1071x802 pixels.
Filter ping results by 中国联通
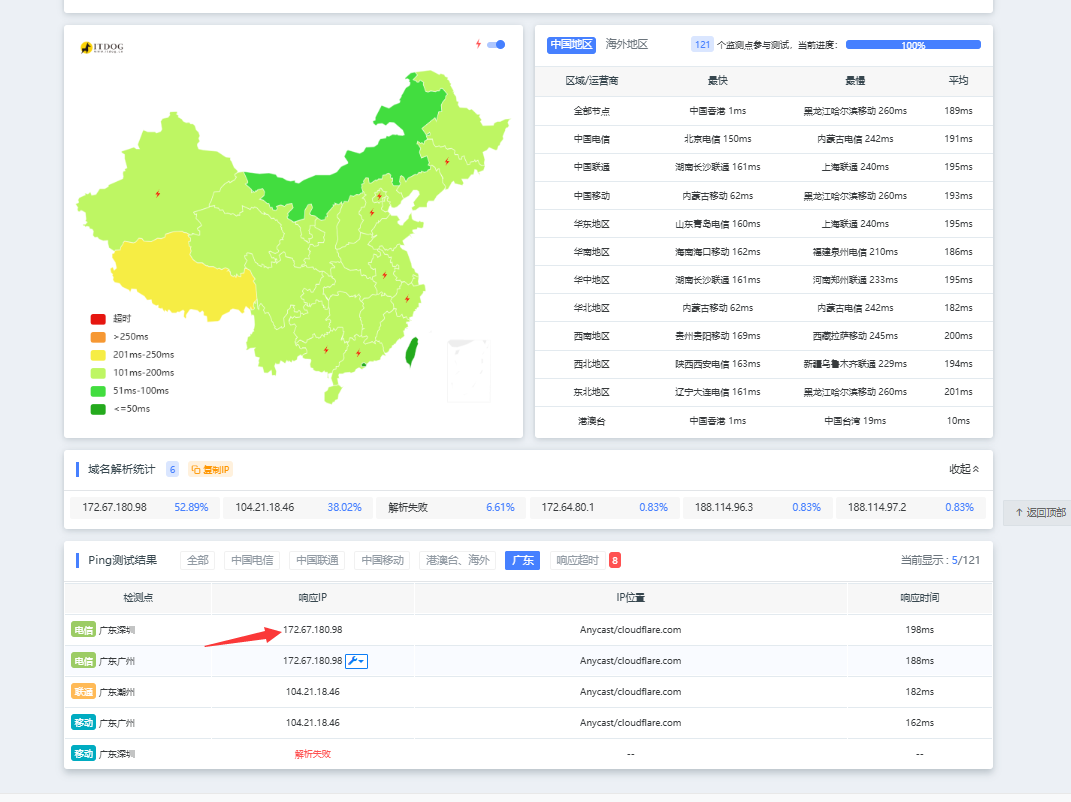tap(317, 560)
